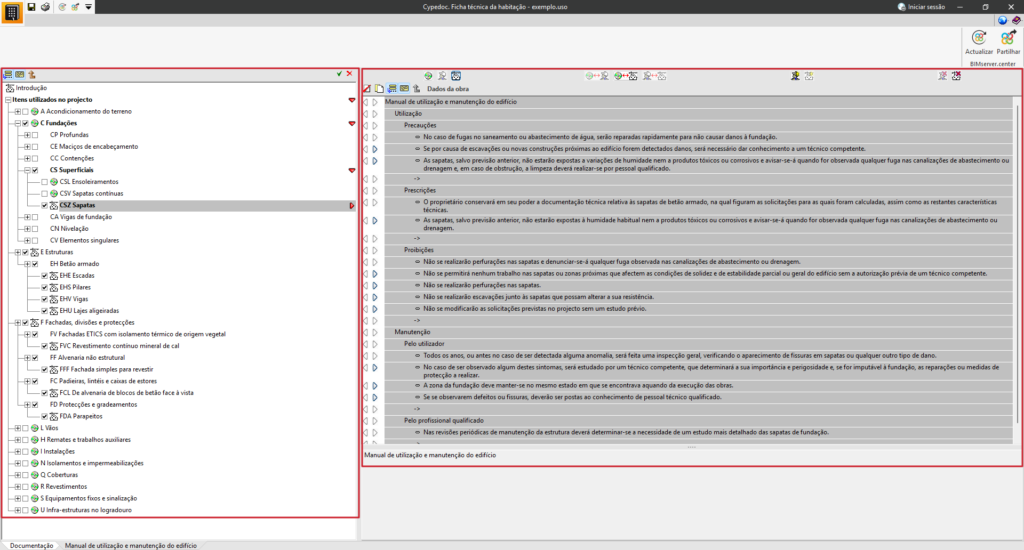Click the Cypedoc application menu icon
This screenshot has height=550, width=1024.
point(12,12)
